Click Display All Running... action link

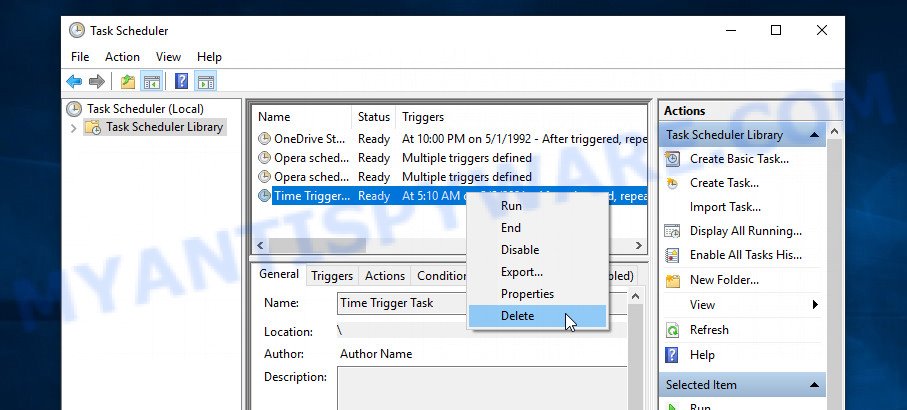tap(746, 231)
